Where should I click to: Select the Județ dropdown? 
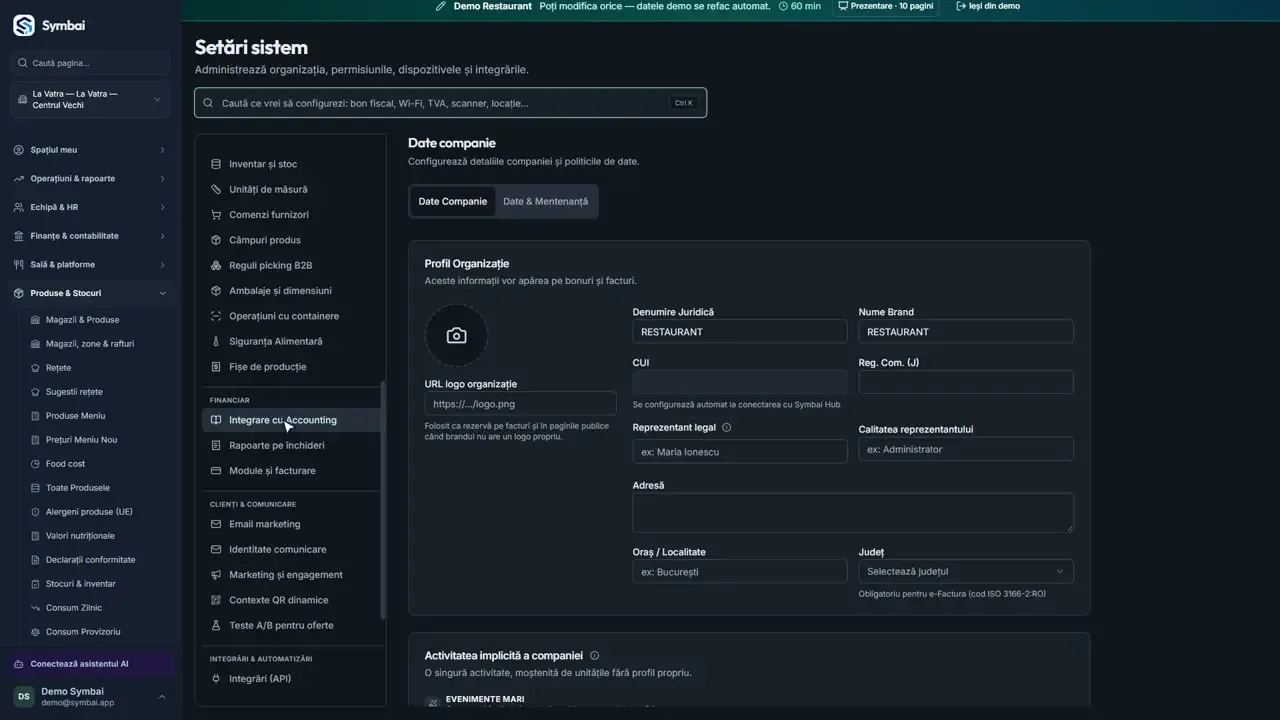966,572
